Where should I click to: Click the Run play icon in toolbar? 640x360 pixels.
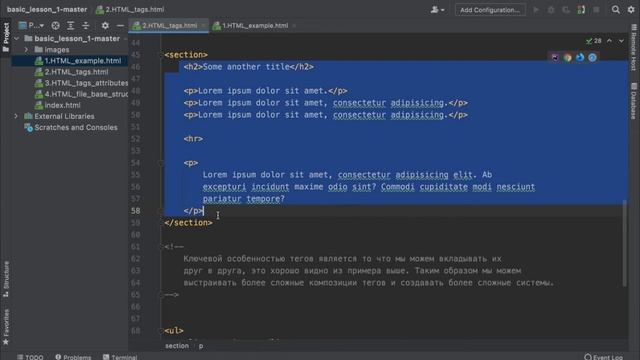(x=536, y=10)
